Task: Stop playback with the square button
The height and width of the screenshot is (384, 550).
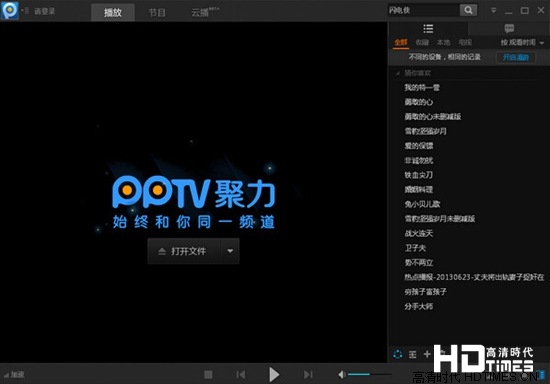Action: [208, 375]
